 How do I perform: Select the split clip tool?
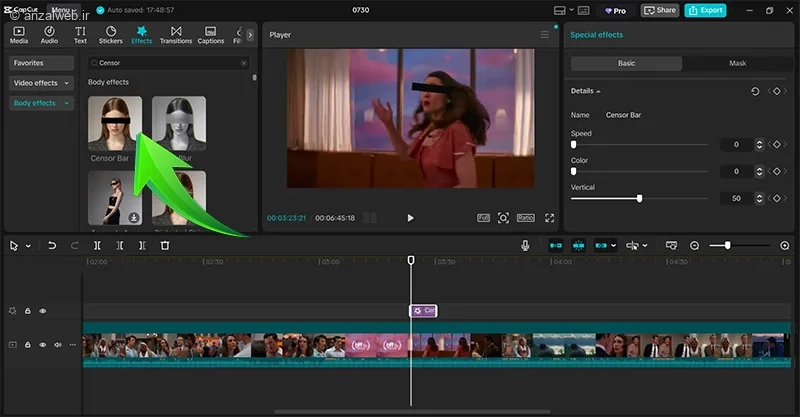point(97,246)
